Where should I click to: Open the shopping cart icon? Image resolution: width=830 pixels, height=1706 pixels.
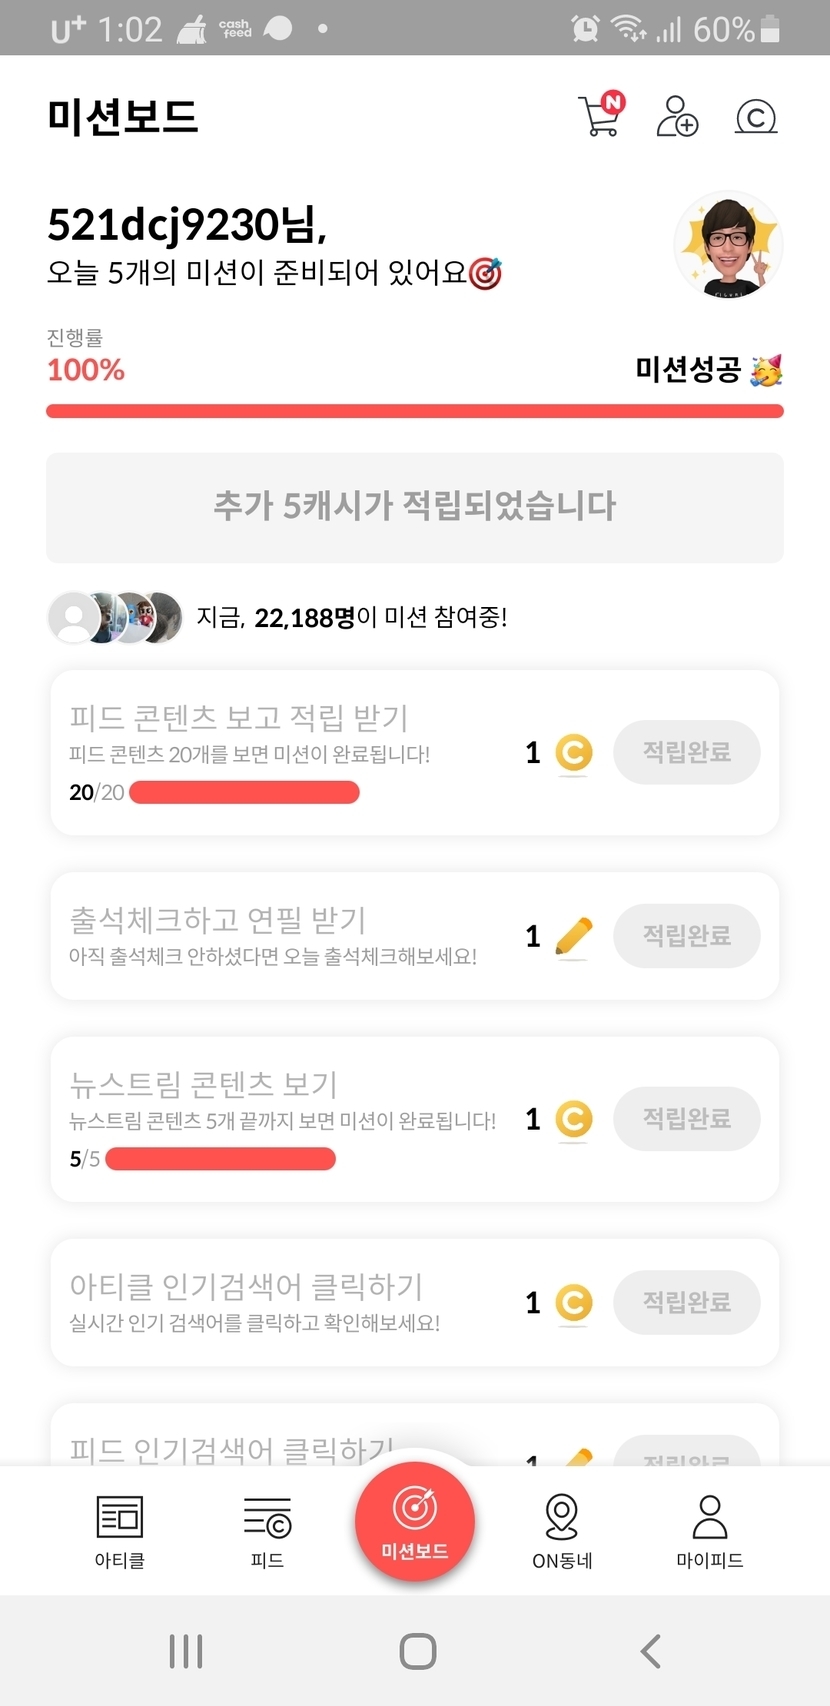click(601, 116)
